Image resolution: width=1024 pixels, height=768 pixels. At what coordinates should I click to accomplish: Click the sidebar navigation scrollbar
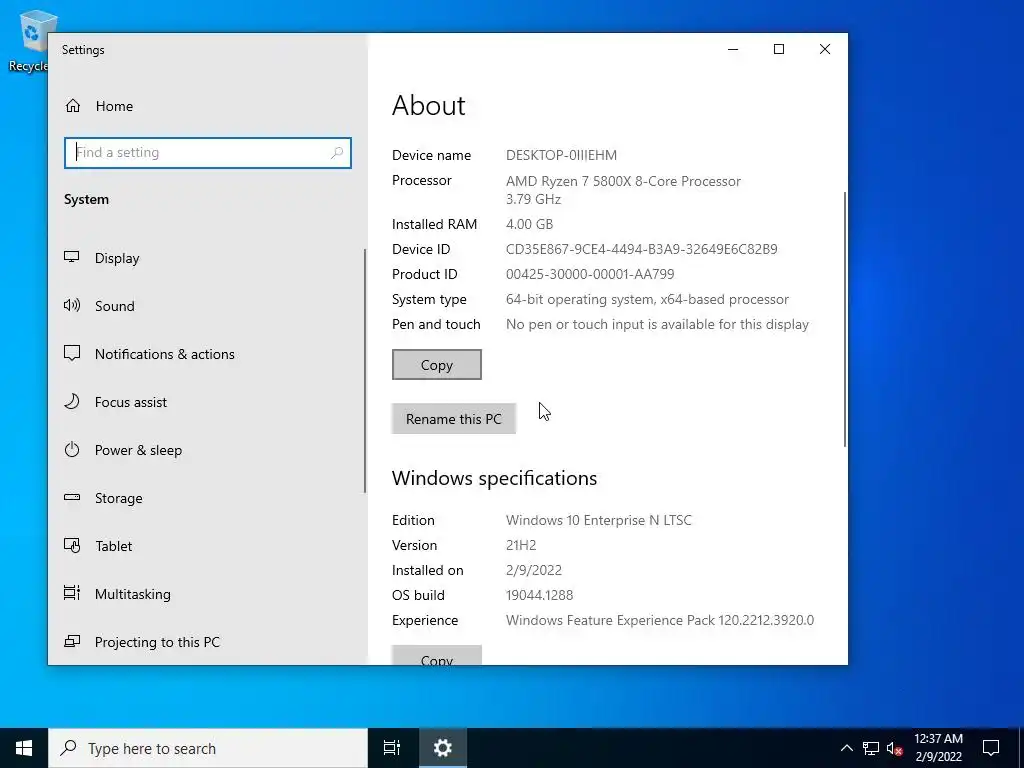coord(364,371)
